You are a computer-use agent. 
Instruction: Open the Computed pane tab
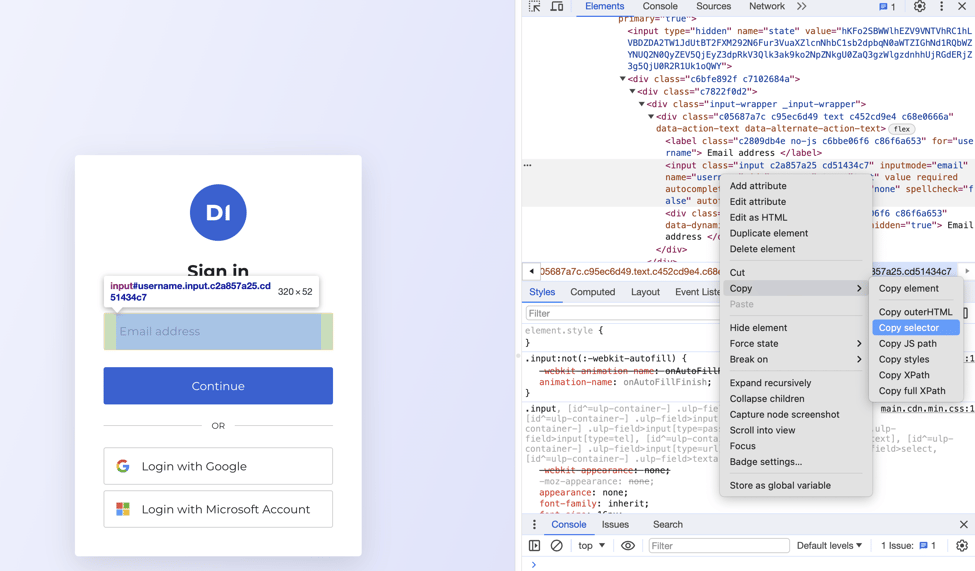point(593,292)
